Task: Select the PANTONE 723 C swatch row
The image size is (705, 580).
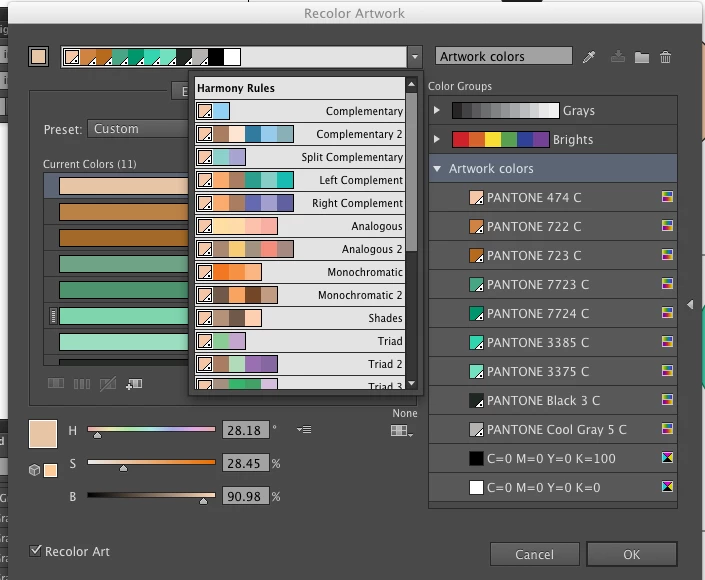Action: coord(553,255)
